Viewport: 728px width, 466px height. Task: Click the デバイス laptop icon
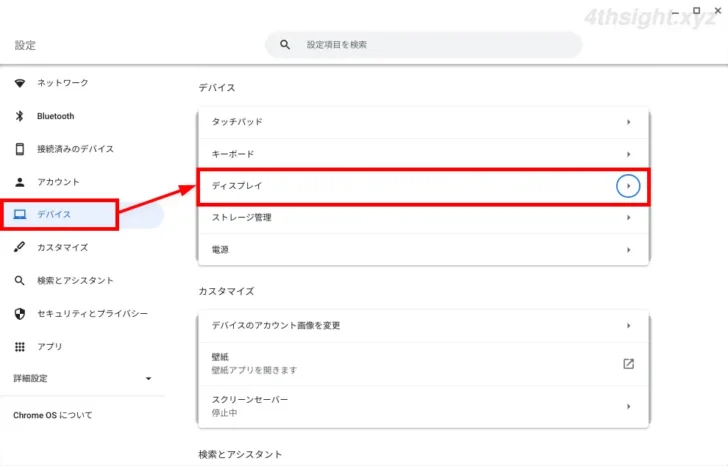pos(20,214)
